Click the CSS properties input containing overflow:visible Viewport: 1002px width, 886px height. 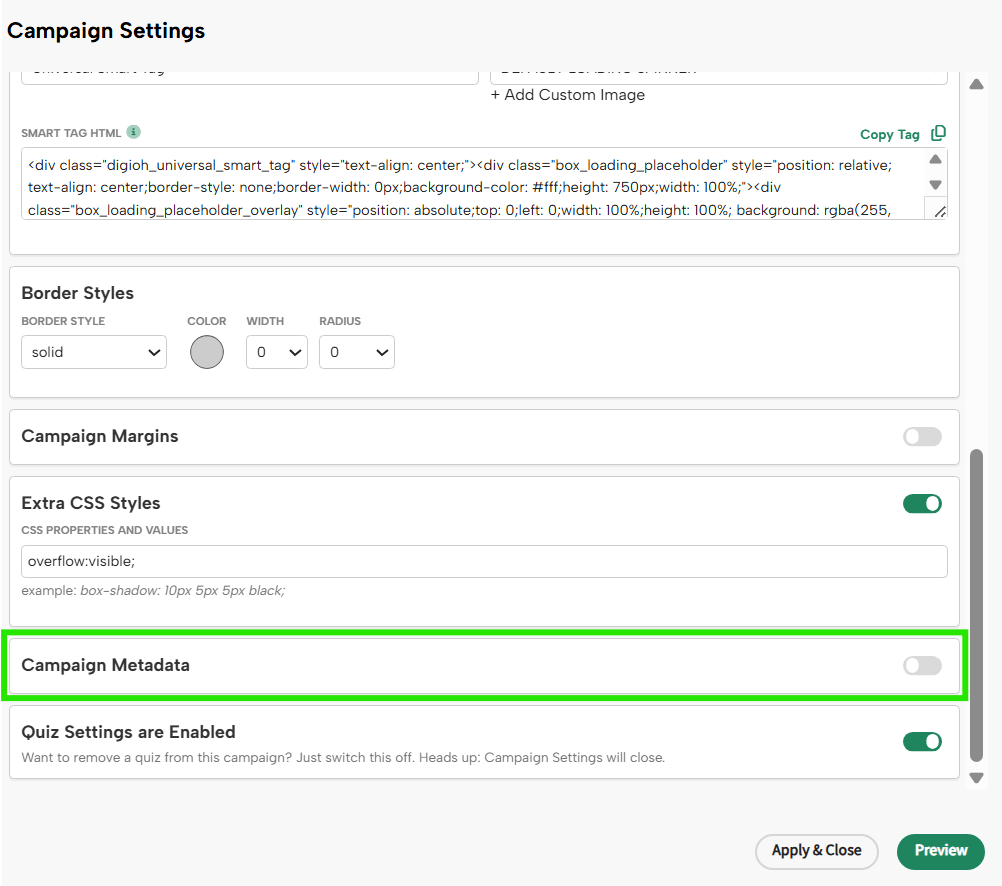pos(483,561)
